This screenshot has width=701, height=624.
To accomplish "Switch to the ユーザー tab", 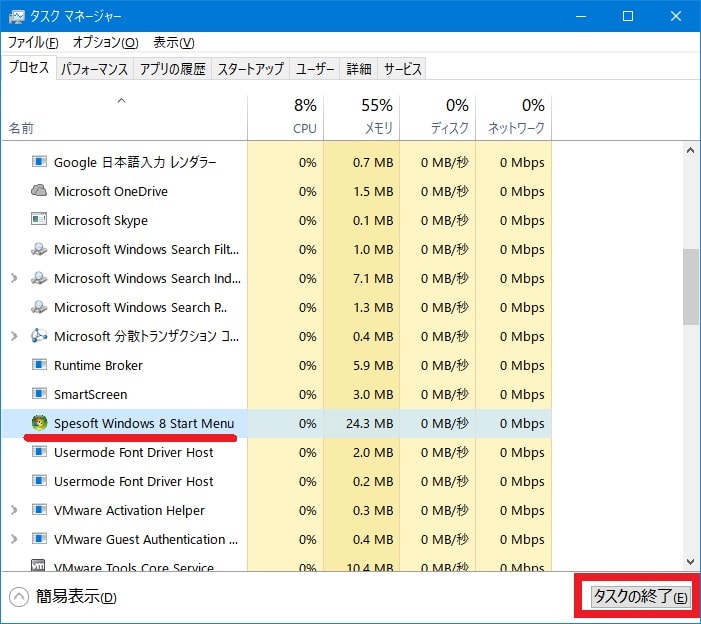I will coord(315,69).
